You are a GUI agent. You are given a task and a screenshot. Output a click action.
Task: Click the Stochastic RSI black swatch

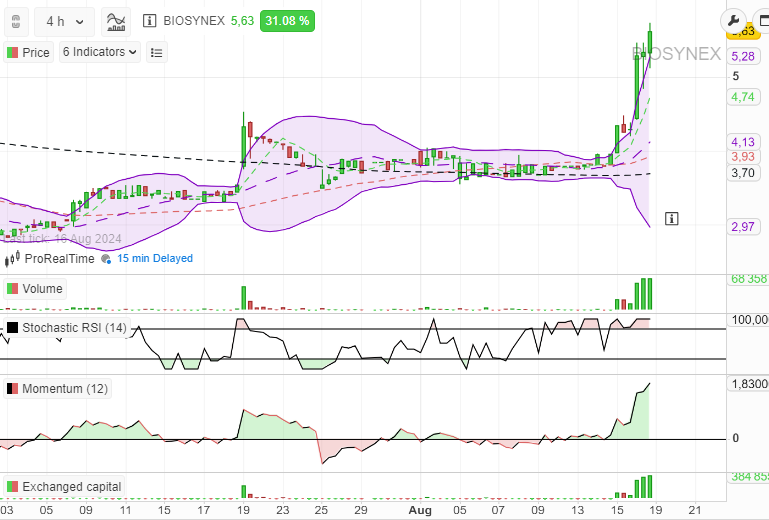(12, 328)
